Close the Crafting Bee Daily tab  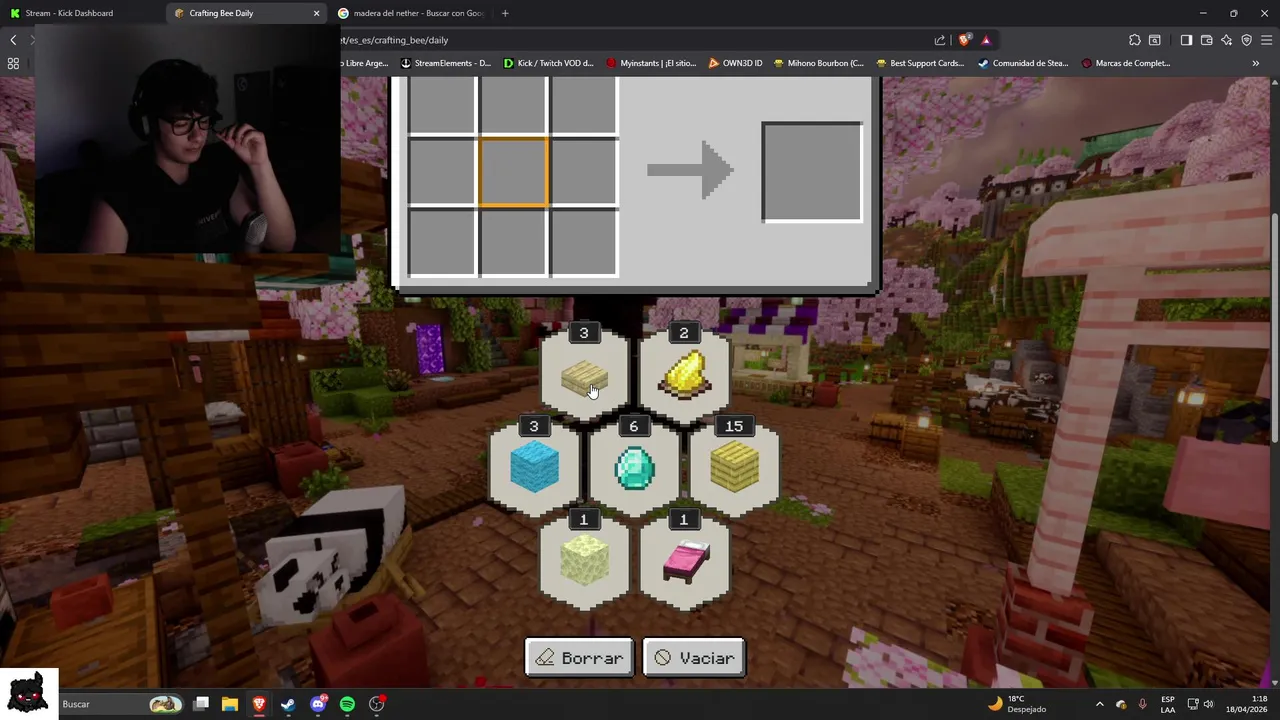tap(316, 13)
